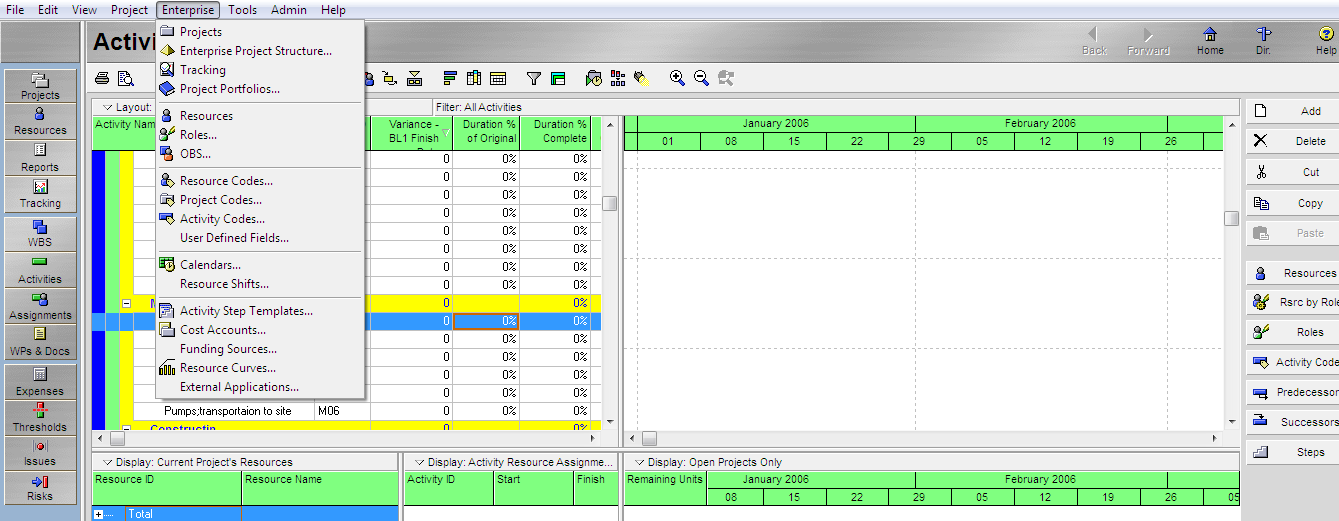Click the Zoom Out magnifier icon
1339x521 pixels.
[701, 78]
